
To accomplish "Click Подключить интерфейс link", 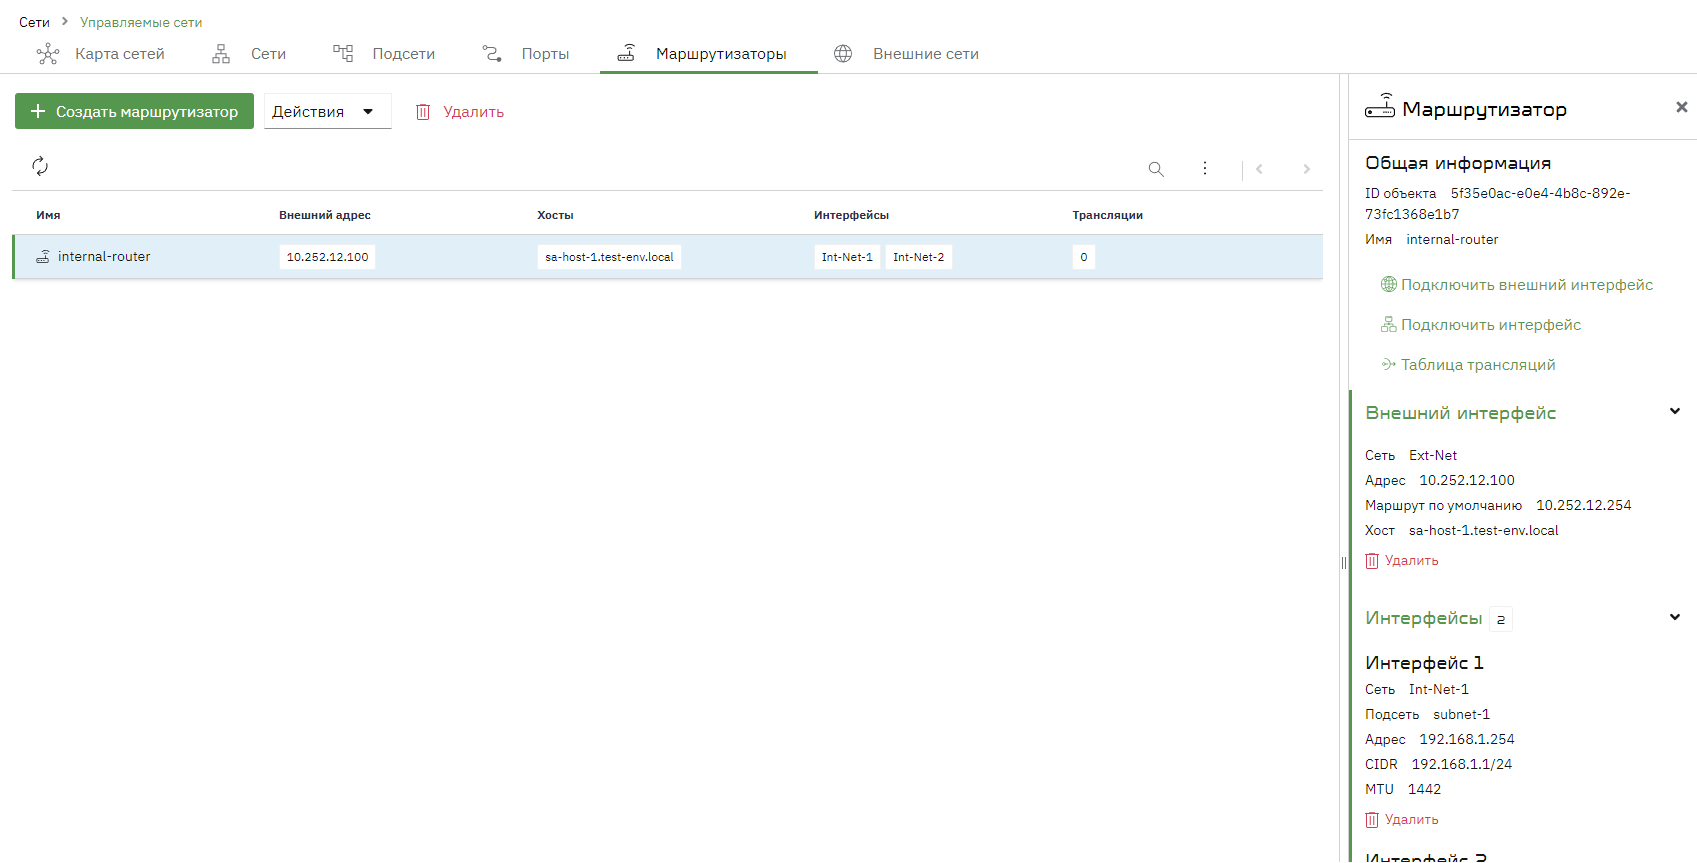I will (1480, 325).
